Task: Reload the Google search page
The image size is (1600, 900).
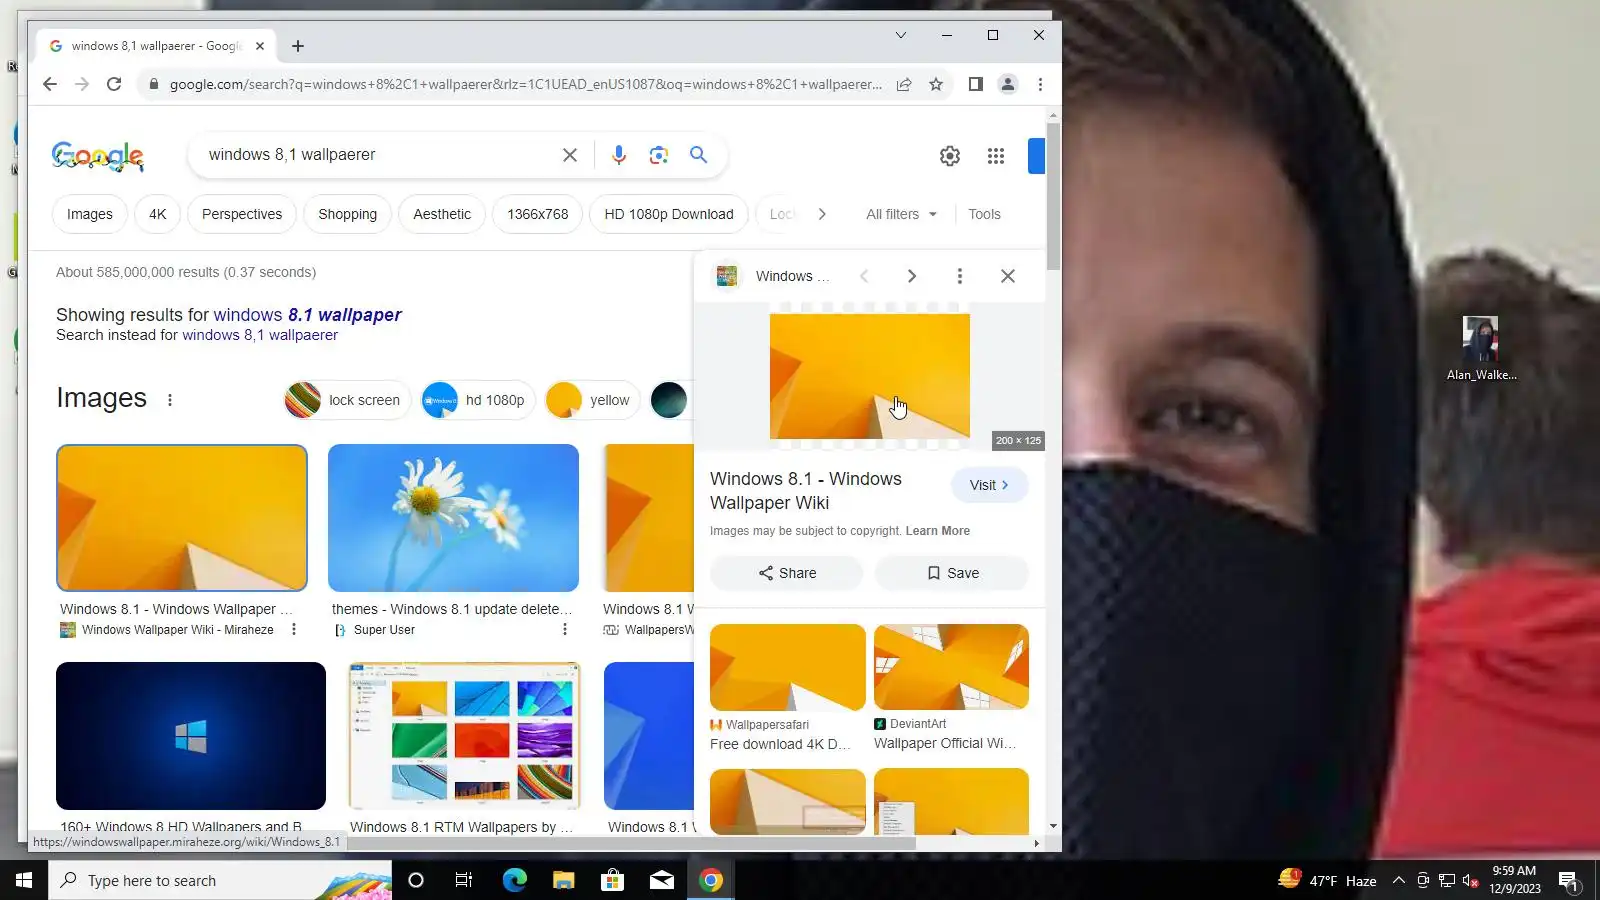Action: click(114, 85)
